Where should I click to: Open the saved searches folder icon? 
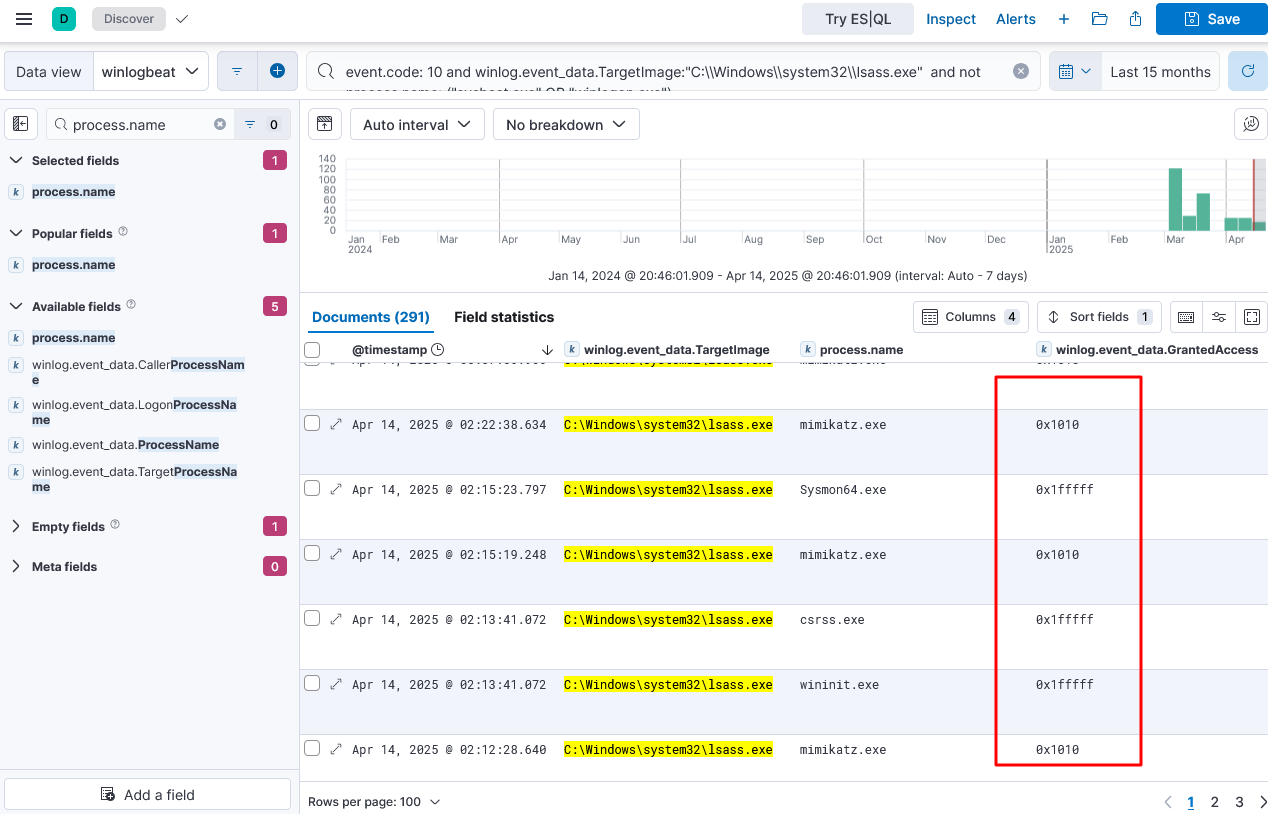tap(1099, 19)
